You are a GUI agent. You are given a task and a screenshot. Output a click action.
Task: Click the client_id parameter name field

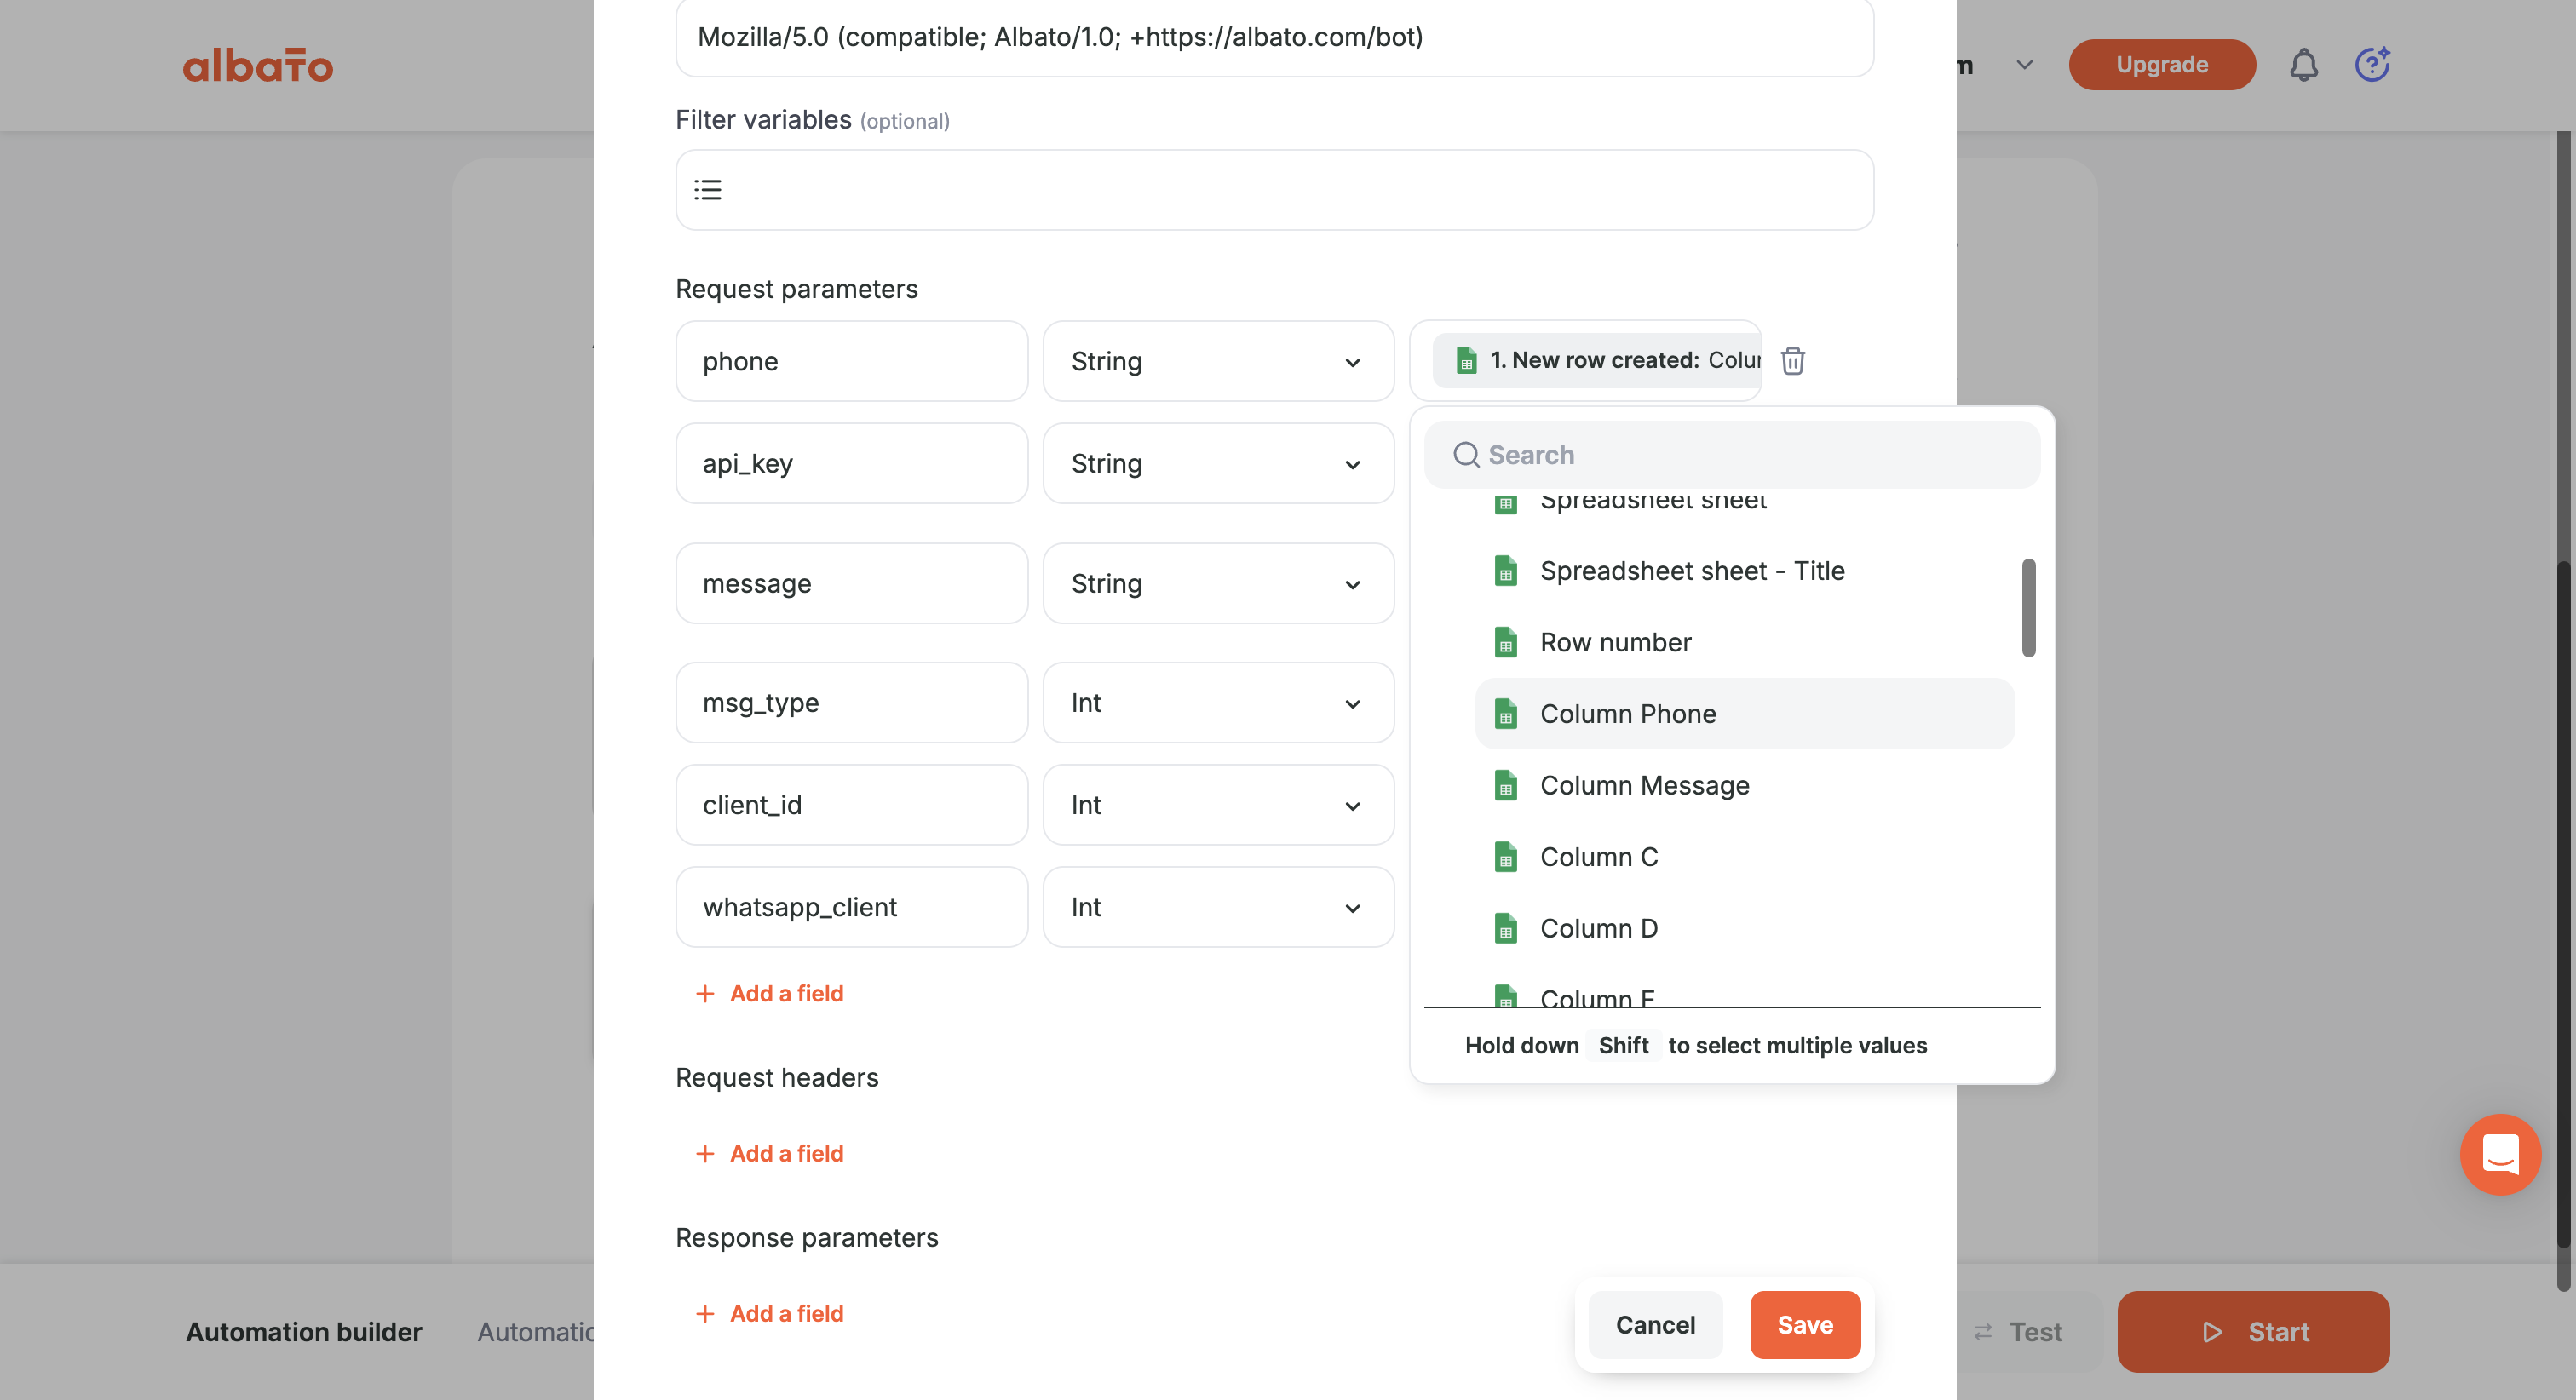coord(852,805)
